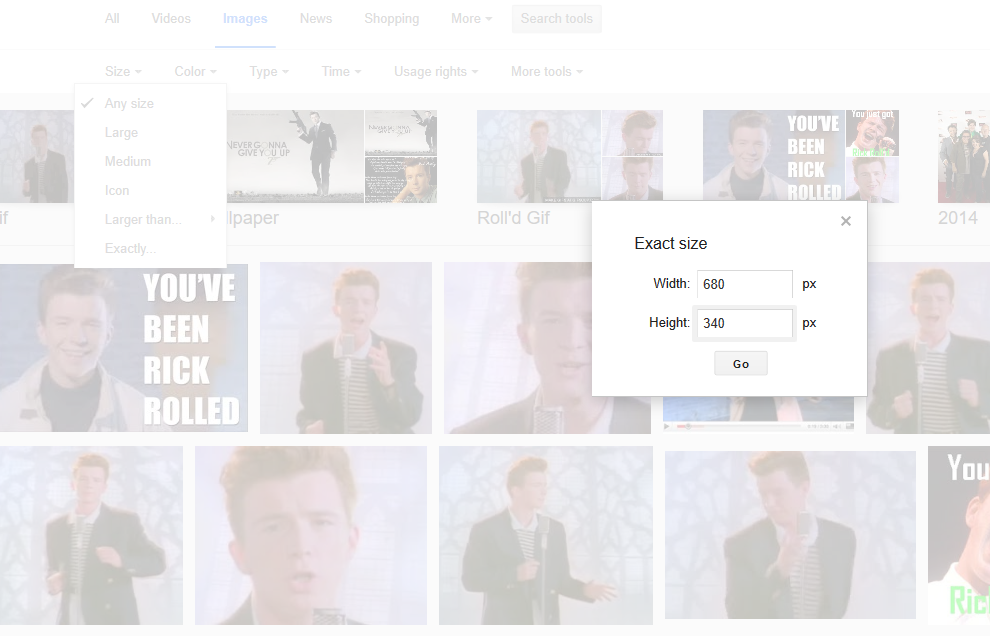Toggle the Search tools button

(556, 19)
